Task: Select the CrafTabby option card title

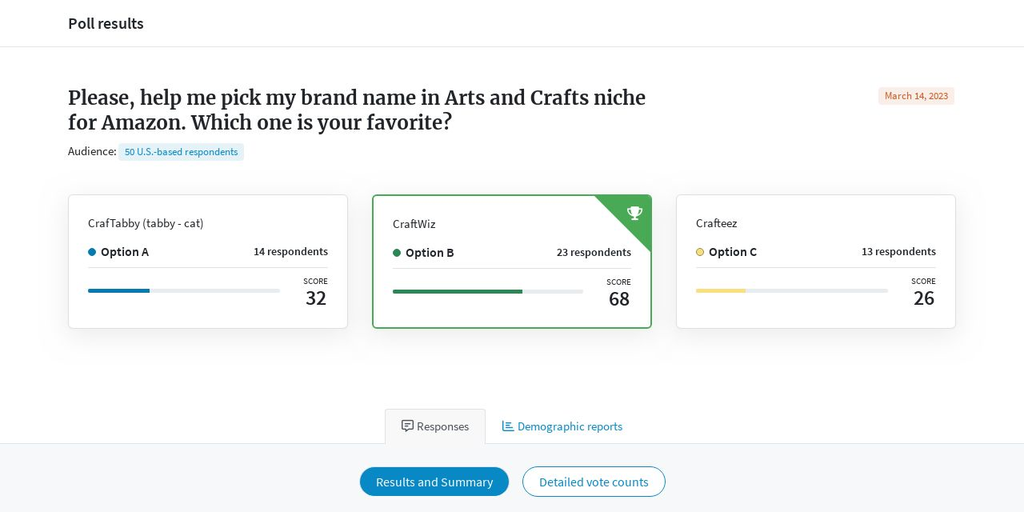Action: (x=146, y=223)
